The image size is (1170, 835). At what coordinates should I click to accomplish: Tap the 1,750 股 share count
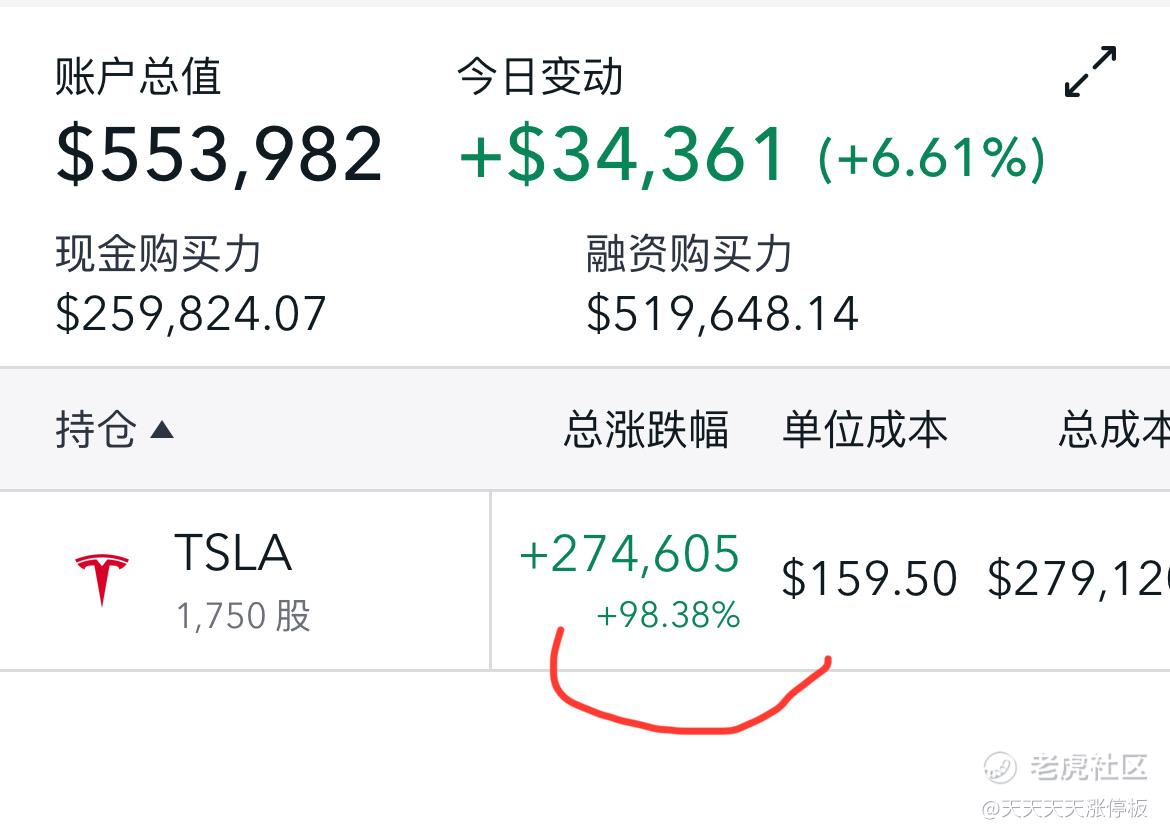[243, 616]
